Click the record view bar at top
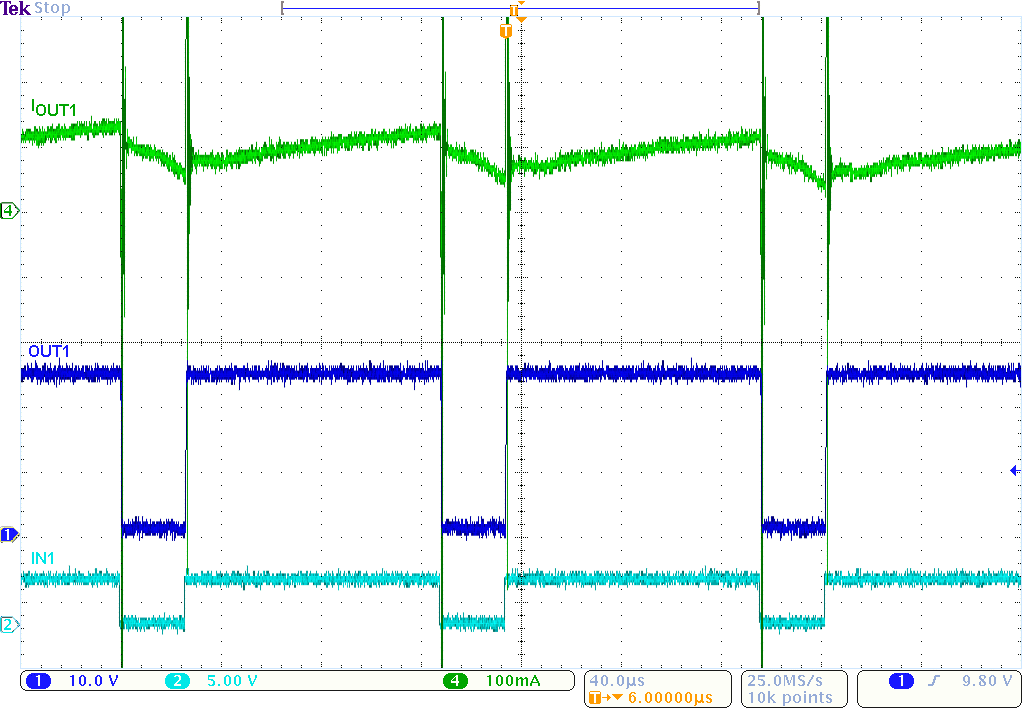 click(520, 8)
